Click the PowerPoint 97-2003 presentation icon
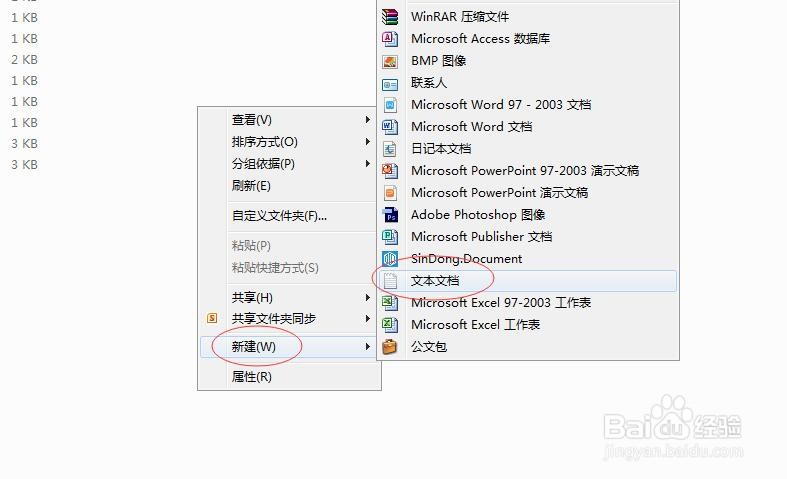 coord(390,171)
